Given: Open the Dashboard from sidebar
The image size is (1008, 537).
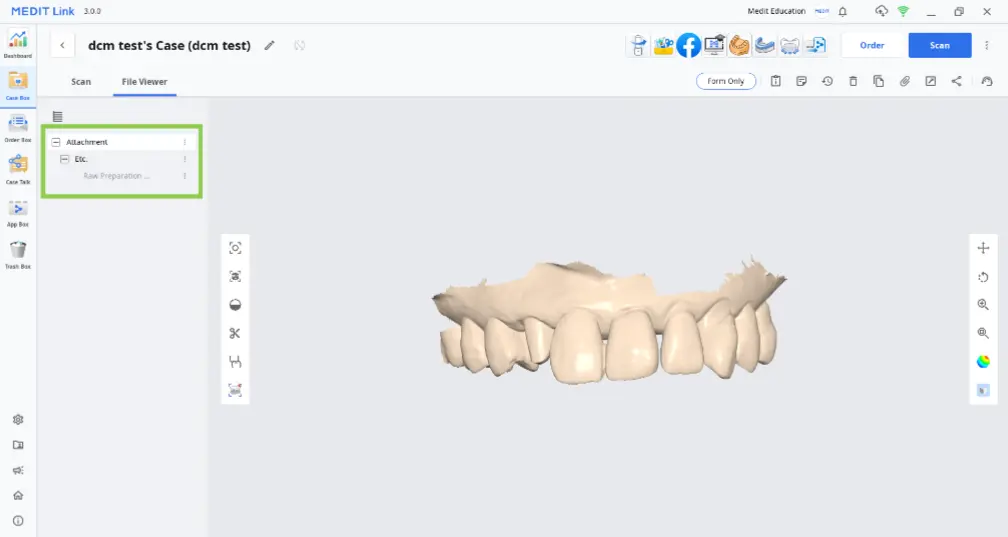Looking at the screenshot, I should pyautogui.click(x=18, y=44).
